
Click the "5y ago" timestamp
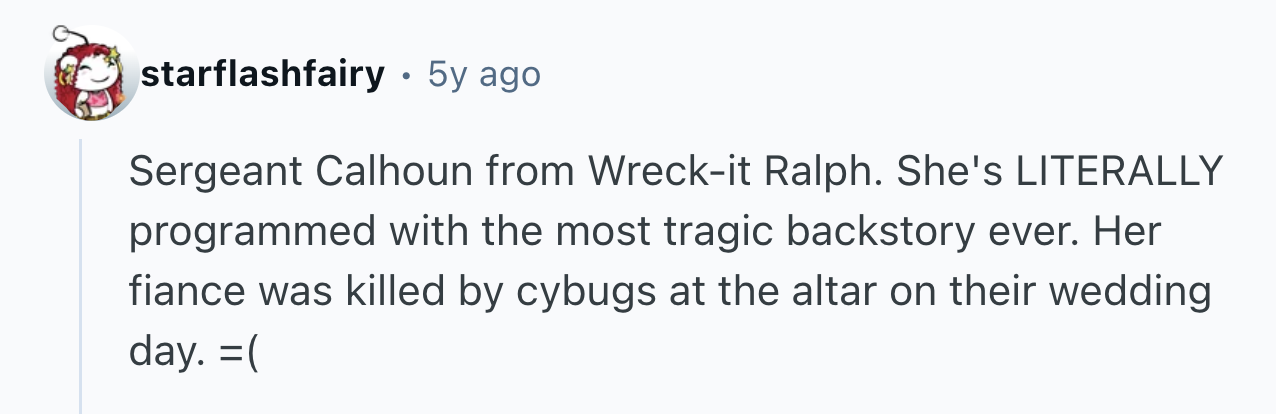coord(483,74)
